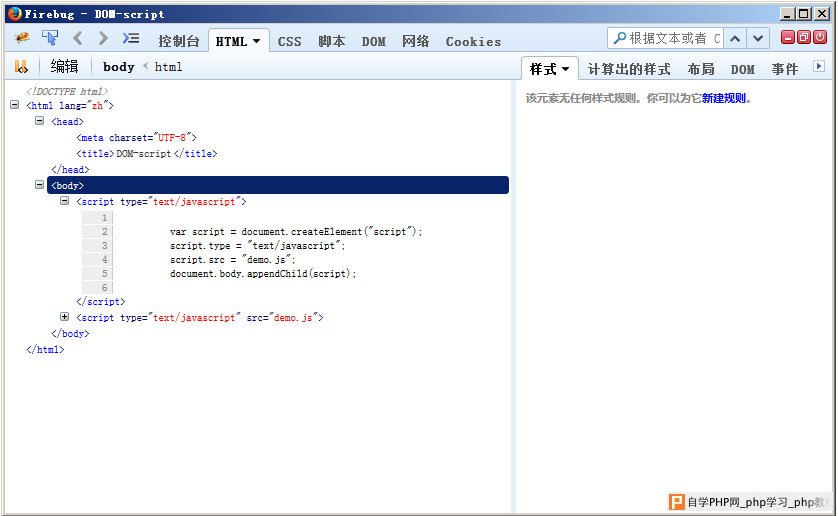The image size is (838, 516).
Task: Open the HTML tab dropdown arrow
Action: pyautogui.click(x=257, y=41)
